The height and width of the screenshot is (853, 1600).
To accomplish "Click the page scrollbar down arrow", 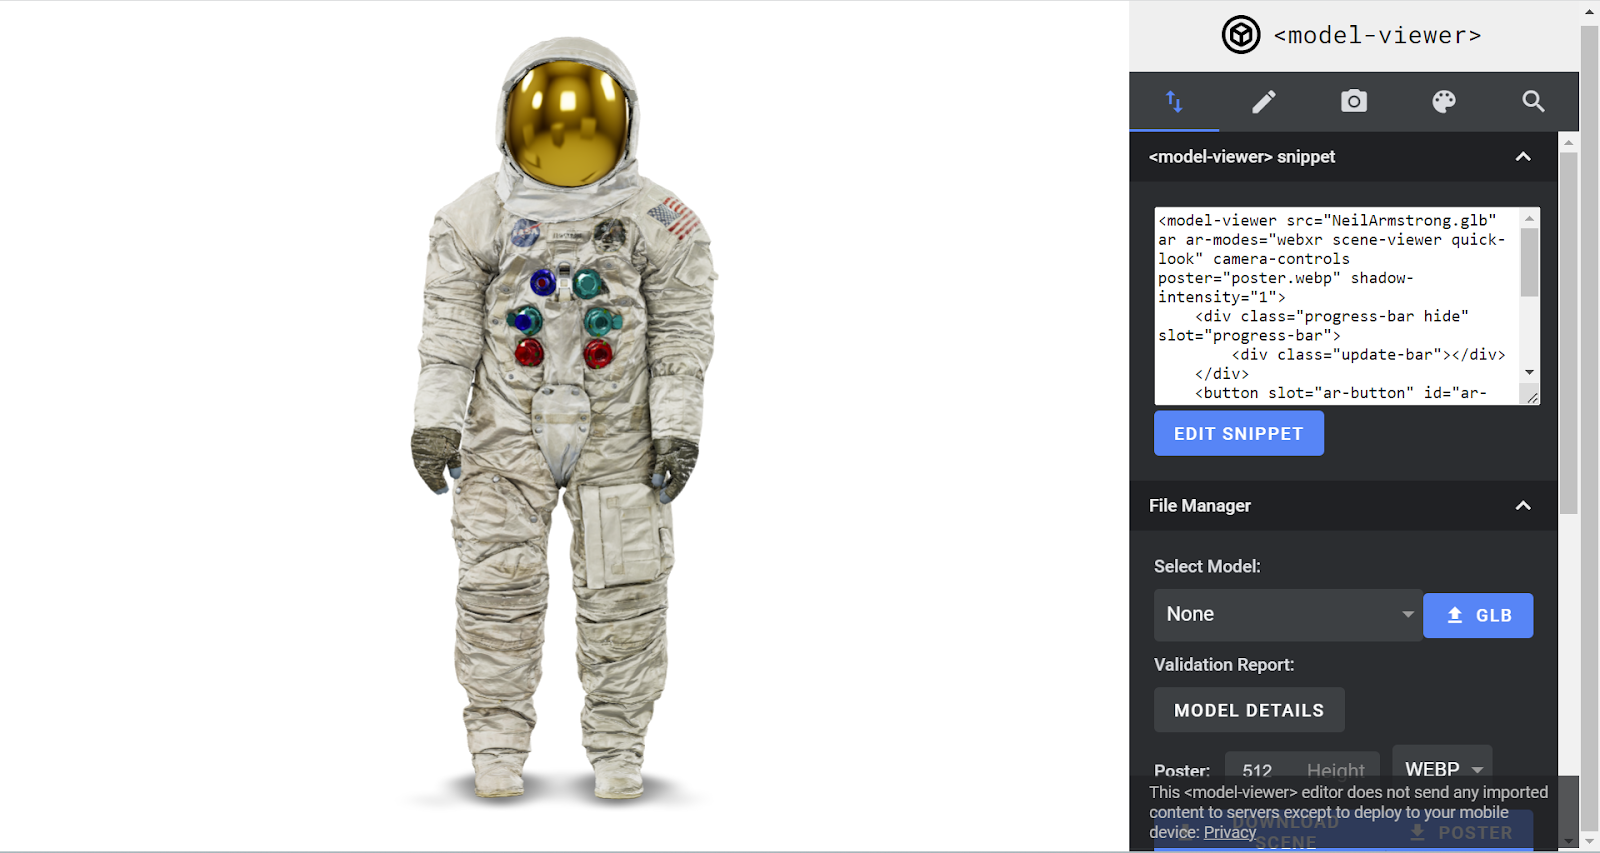I will [x=1589, y=842].
